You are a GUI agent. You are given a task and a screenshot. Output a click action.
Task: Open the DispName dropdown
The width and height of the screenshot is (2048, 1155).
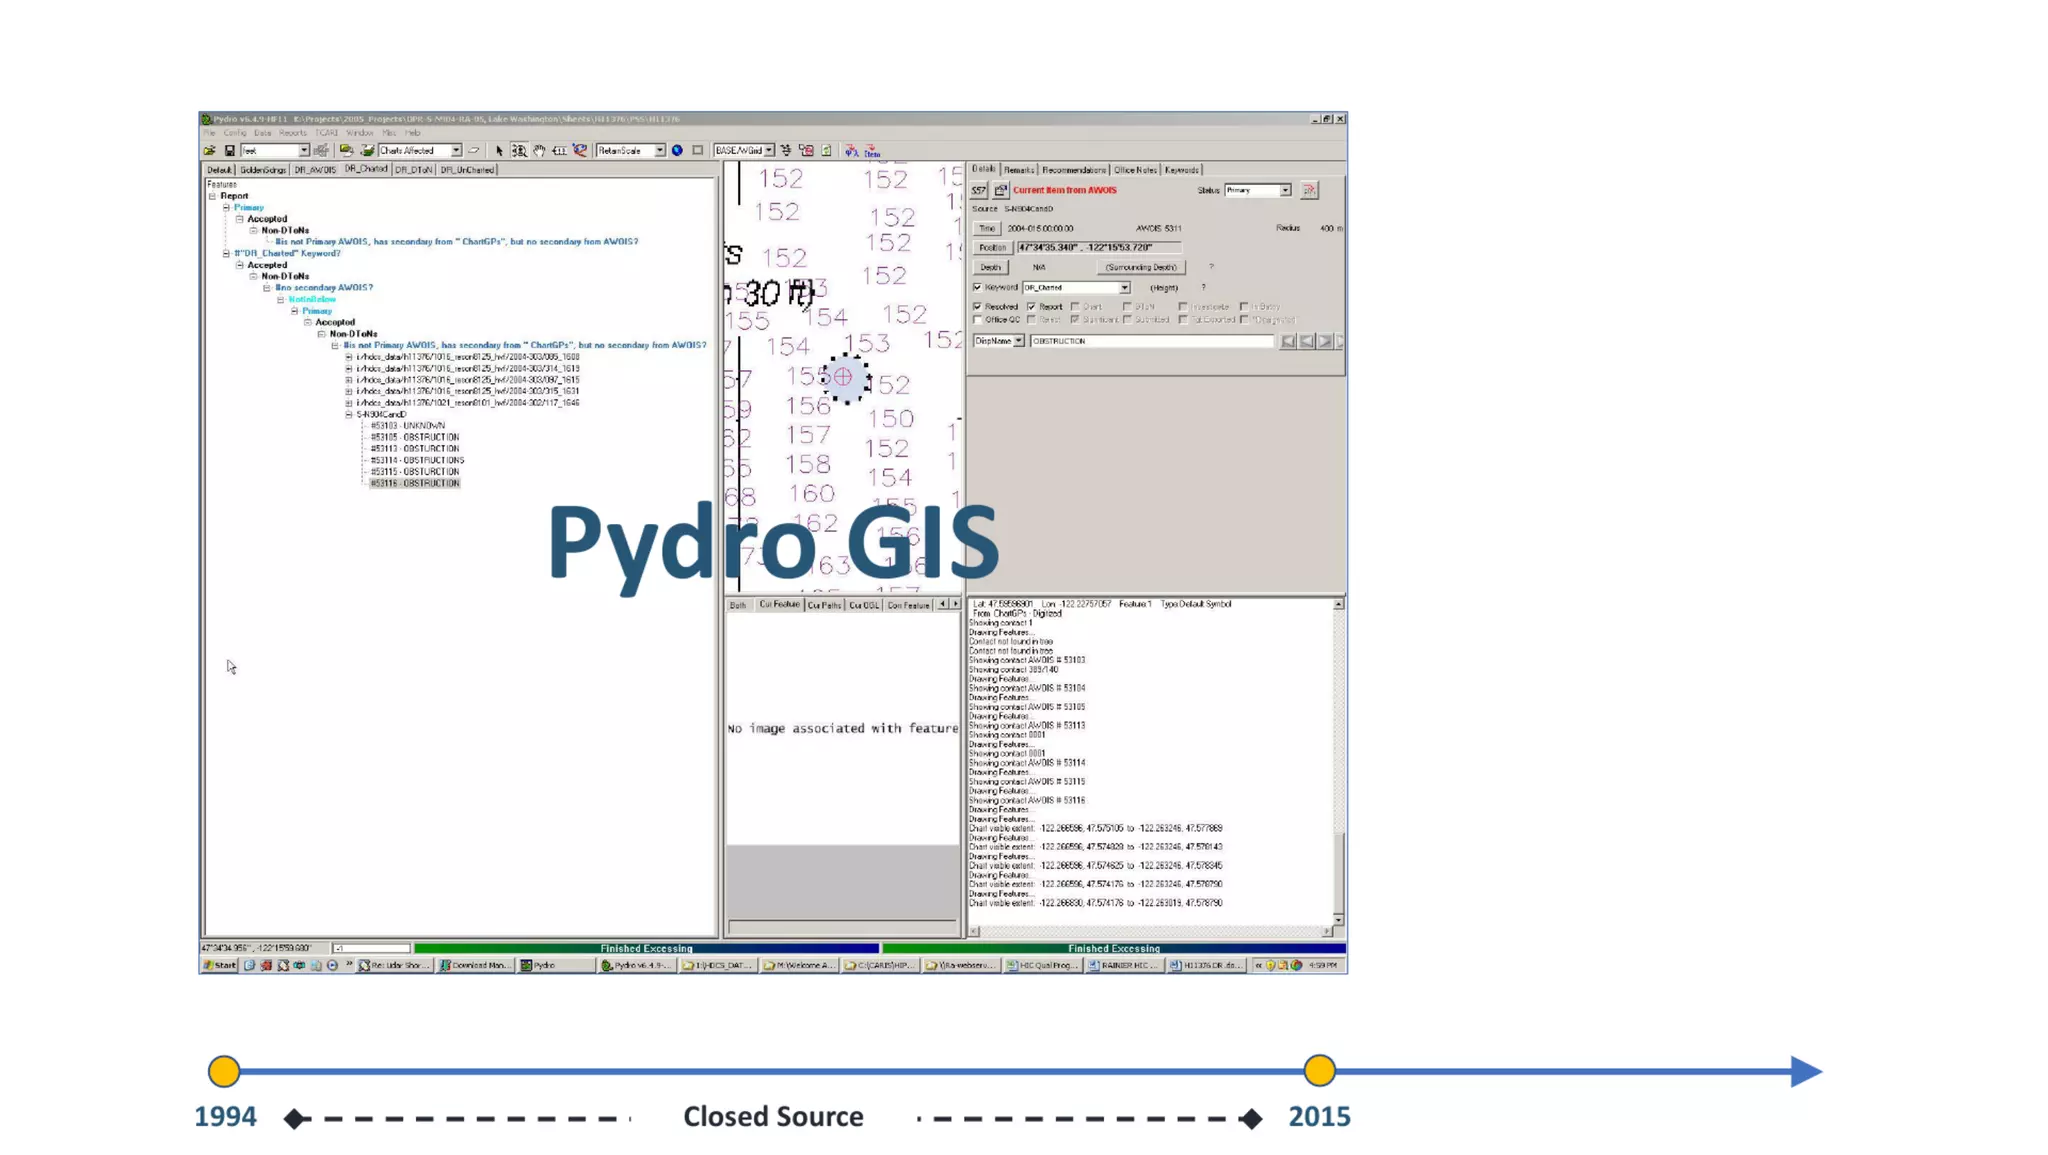(x=1019, y=342)
